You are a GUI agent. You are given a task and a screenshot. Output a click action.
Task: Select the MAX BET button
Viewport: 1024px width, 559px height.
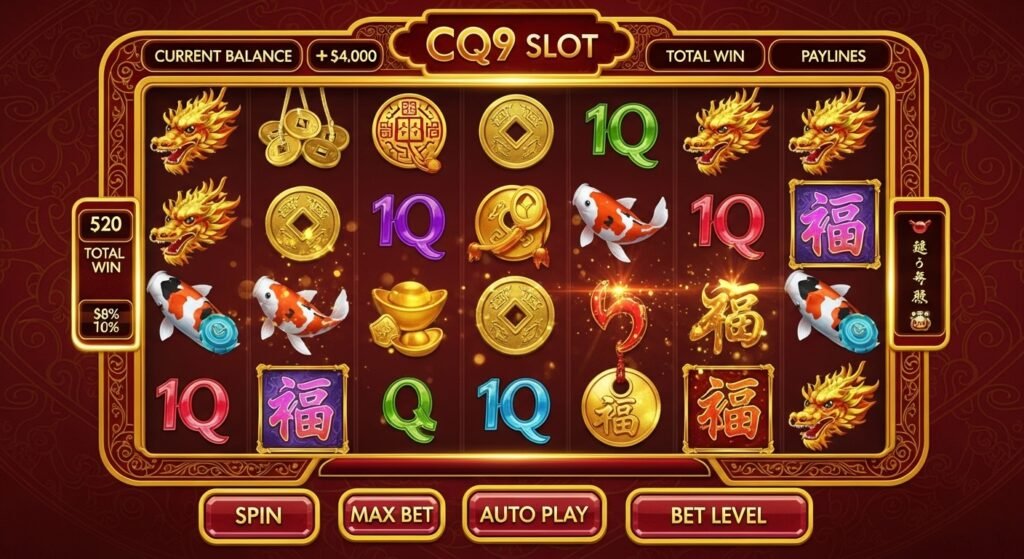pyautogui.click(x=392, y=514)
